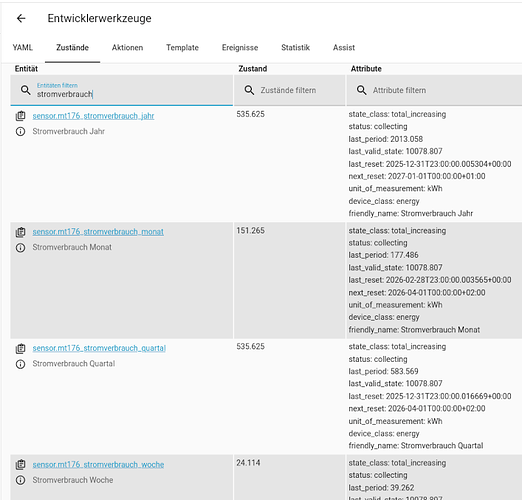Image resolution: width=522 pixels, height=500 pixels.
Task: Open sensor.mt176_stromverbrauch_quartal link
Action: click(x=99, y=348)
